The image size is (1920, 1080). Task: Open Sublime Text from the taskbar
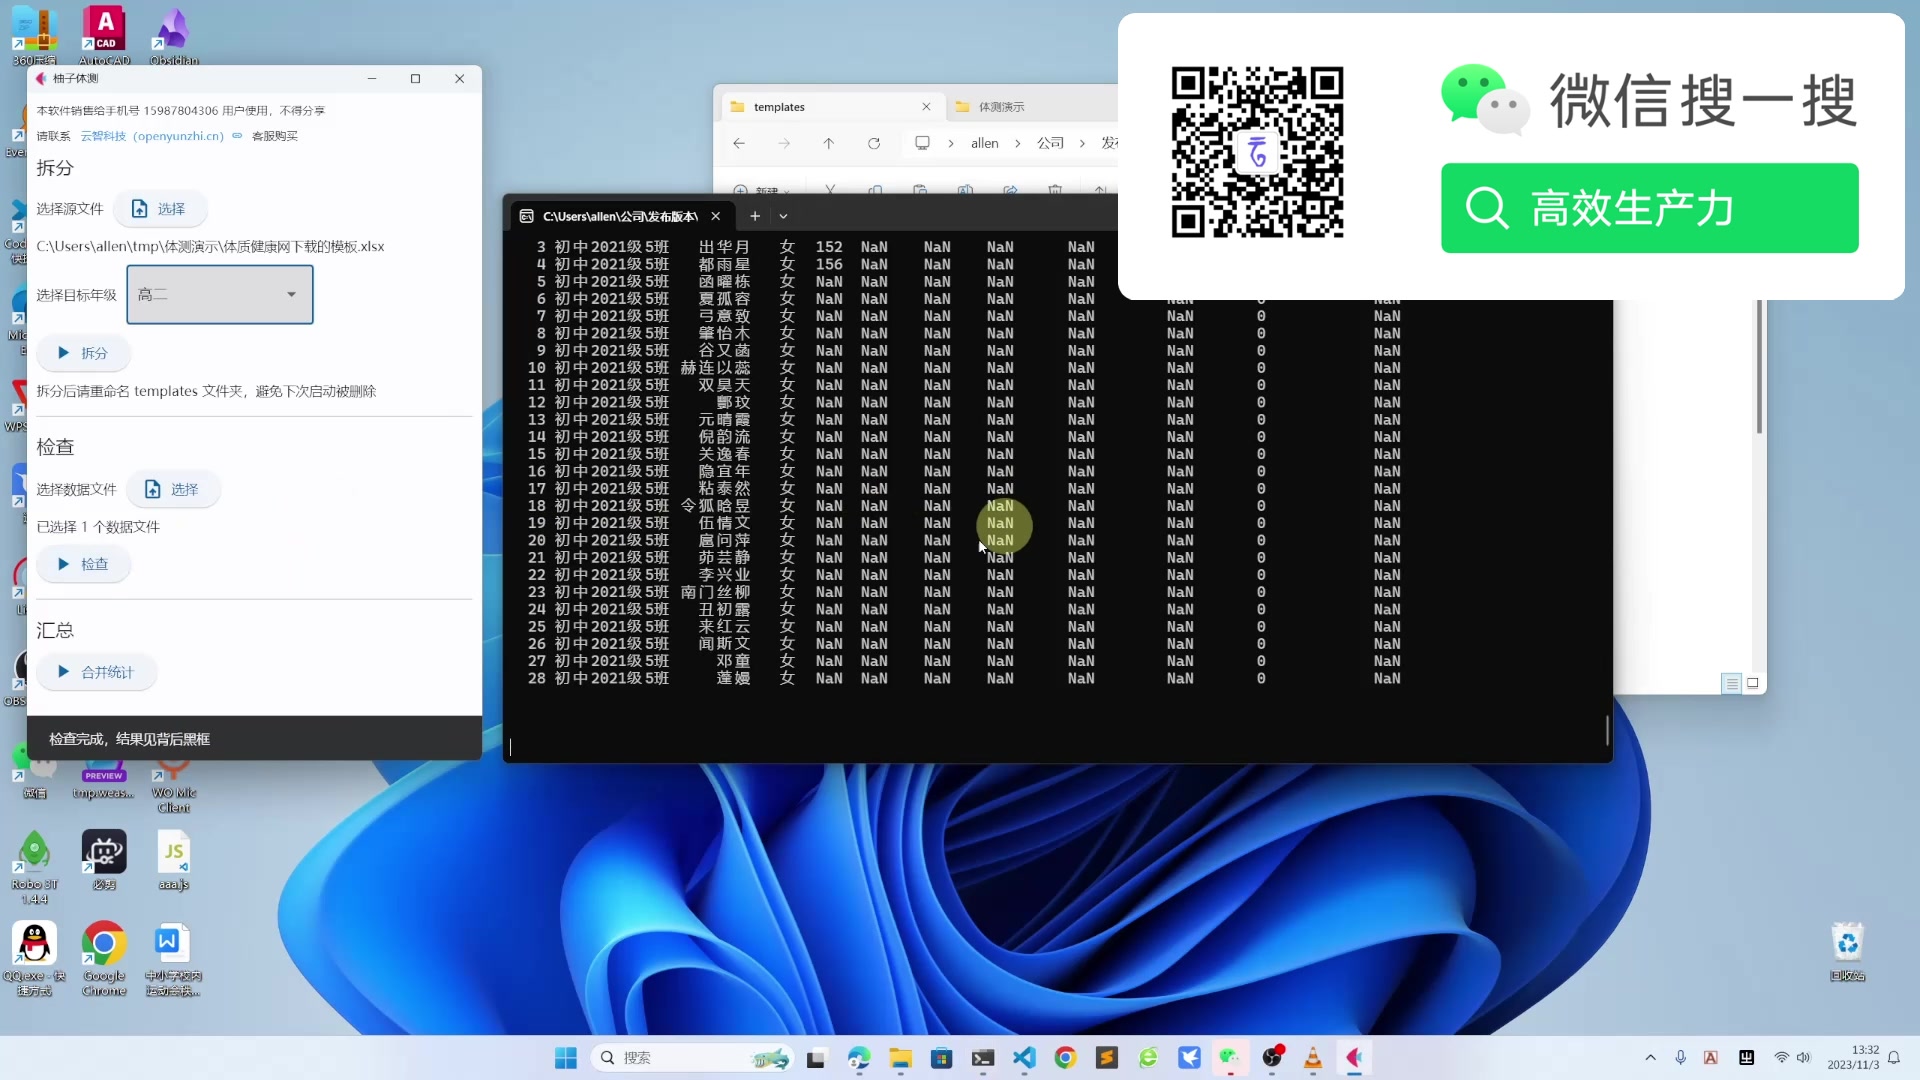(1107, 1058)
